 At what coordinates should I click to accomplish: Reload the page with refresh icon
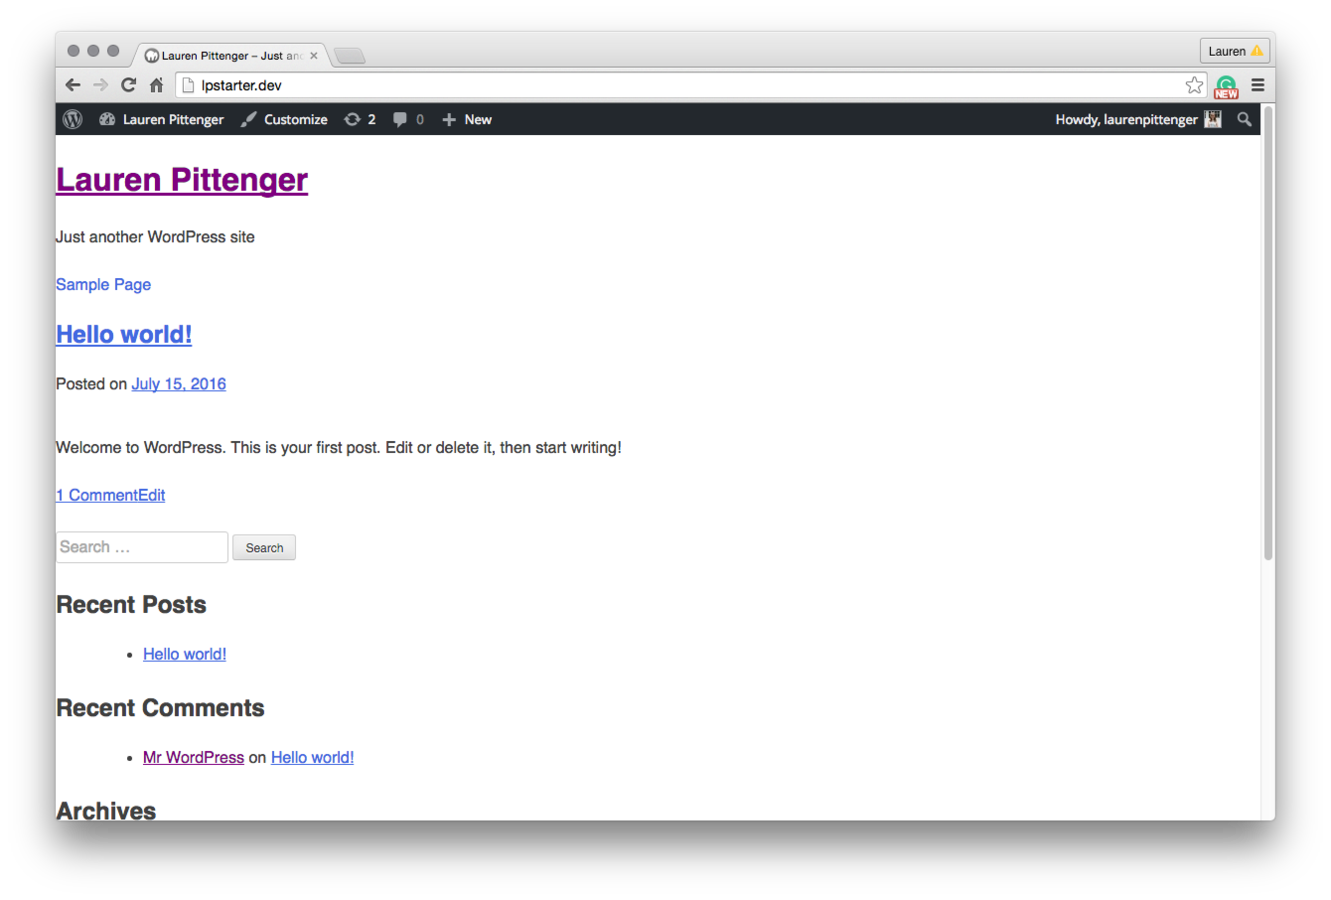[x=128, y=85]
